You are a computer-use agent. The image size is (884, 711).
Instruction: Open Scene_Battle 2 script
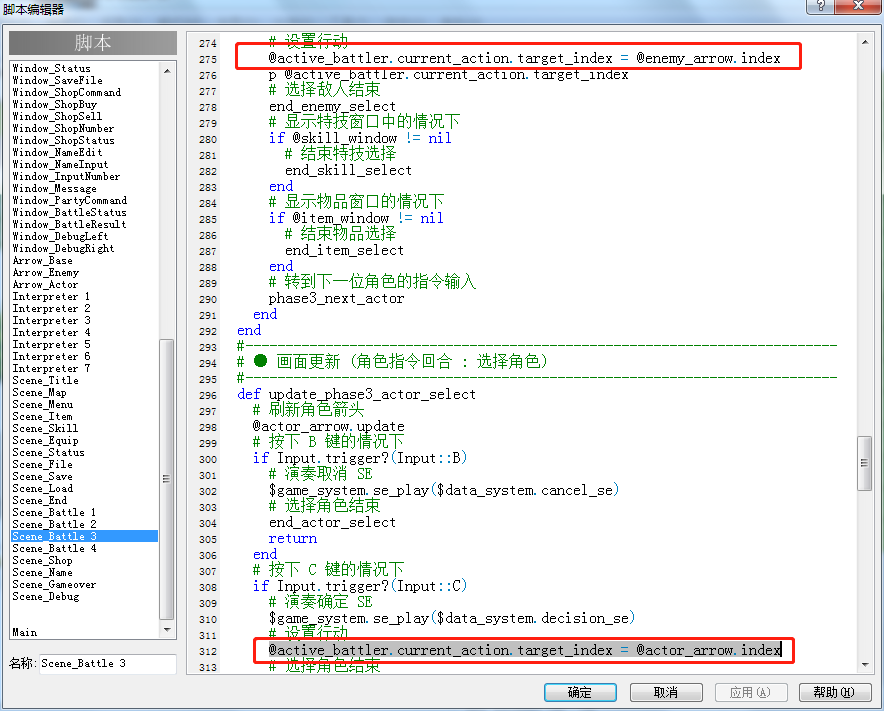pyautogui.click(x=55, y=524)
